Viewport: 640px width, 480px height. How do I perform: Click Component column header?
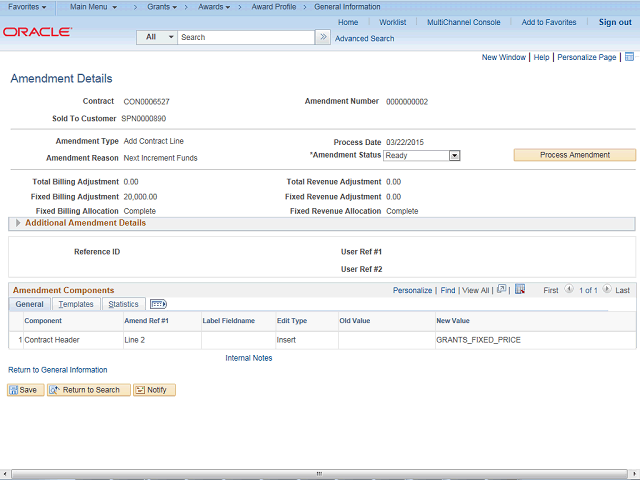coord(43,321)
